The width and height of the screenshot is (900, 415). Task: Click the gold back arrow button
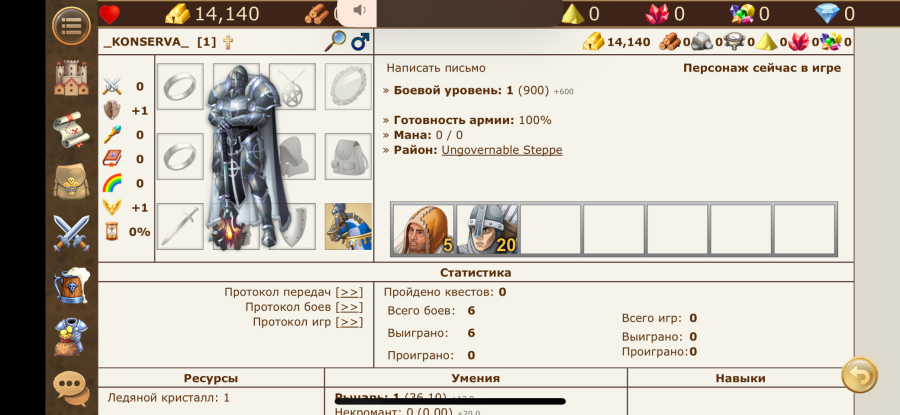click(x=859, y=375)
